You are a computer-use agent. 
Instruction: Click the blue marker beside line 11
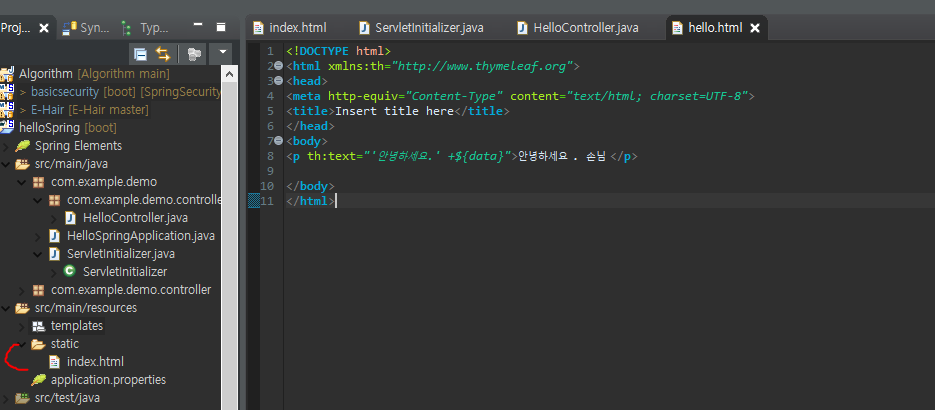point(254,201)
